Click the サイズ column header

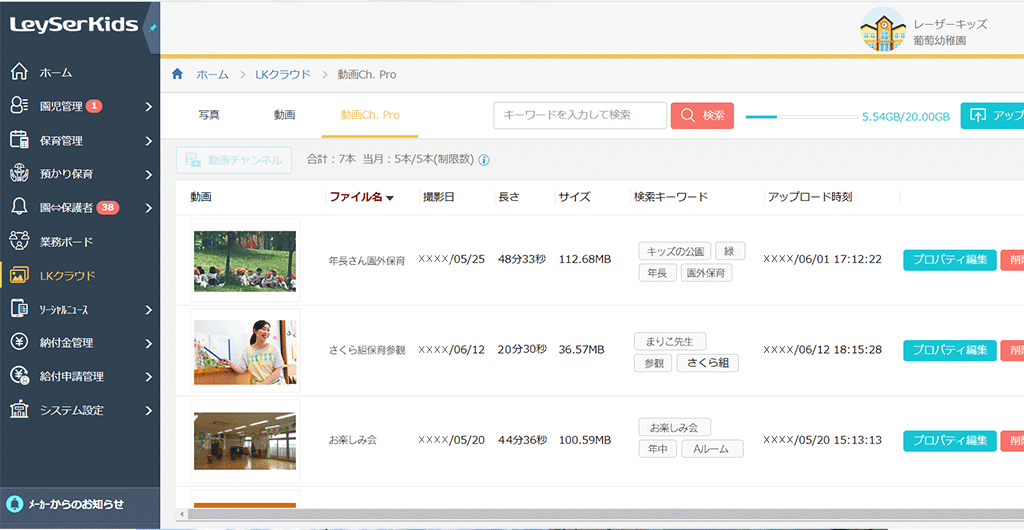click(575, 197)
